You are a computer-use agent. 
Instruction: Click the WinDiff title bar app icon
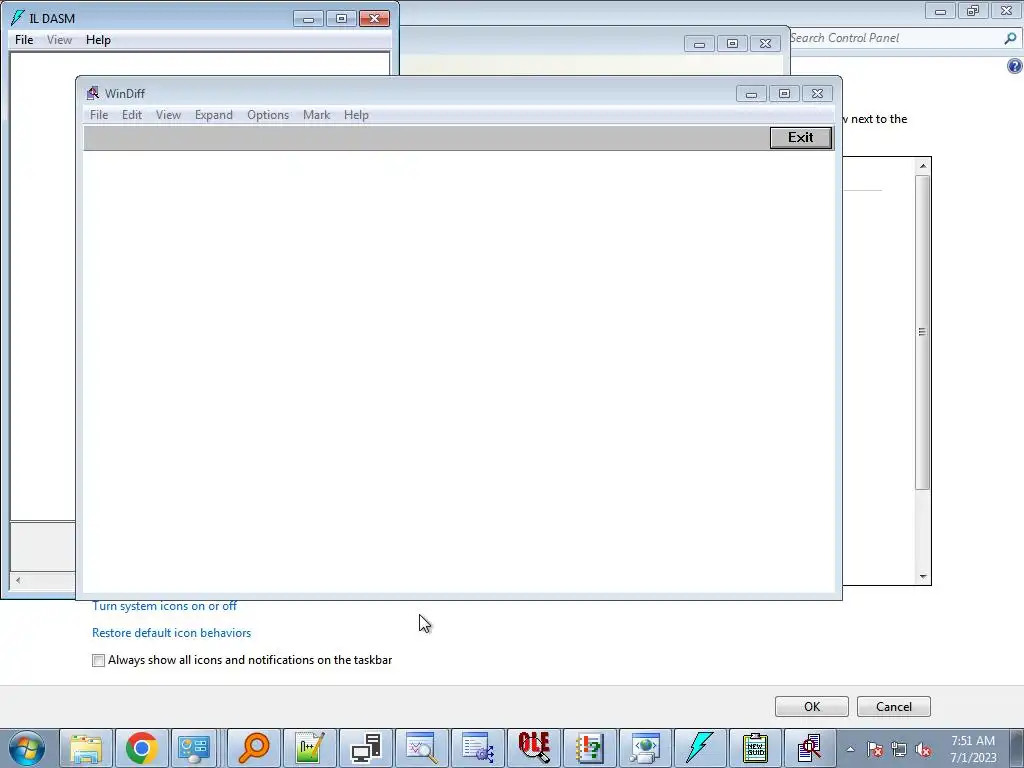(x=93, y=93)
